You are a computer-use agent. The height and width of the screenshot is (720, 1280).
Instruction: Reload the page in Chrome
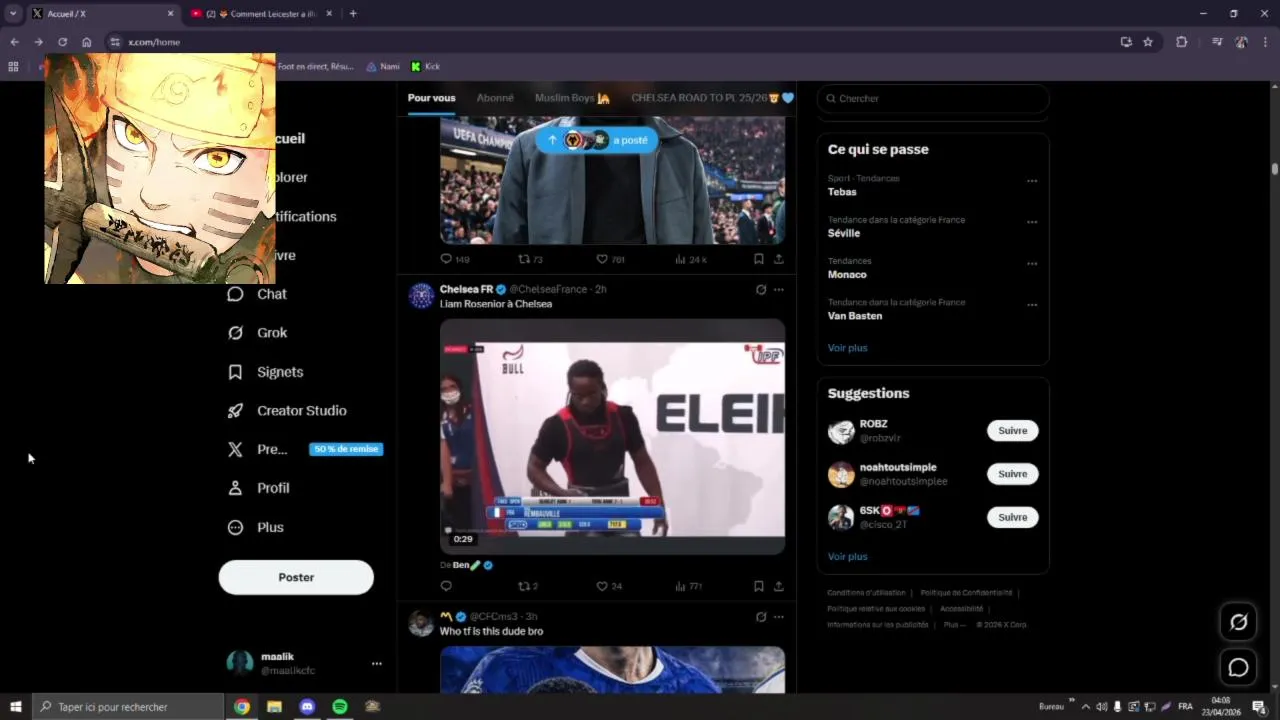(62, 42)
